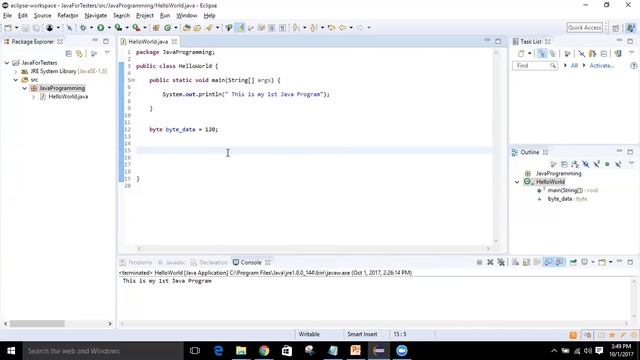The width and height of the screenshot is (640, 360).
Task: Open the Debug button dropdown arrow
Action: (91, 28)
